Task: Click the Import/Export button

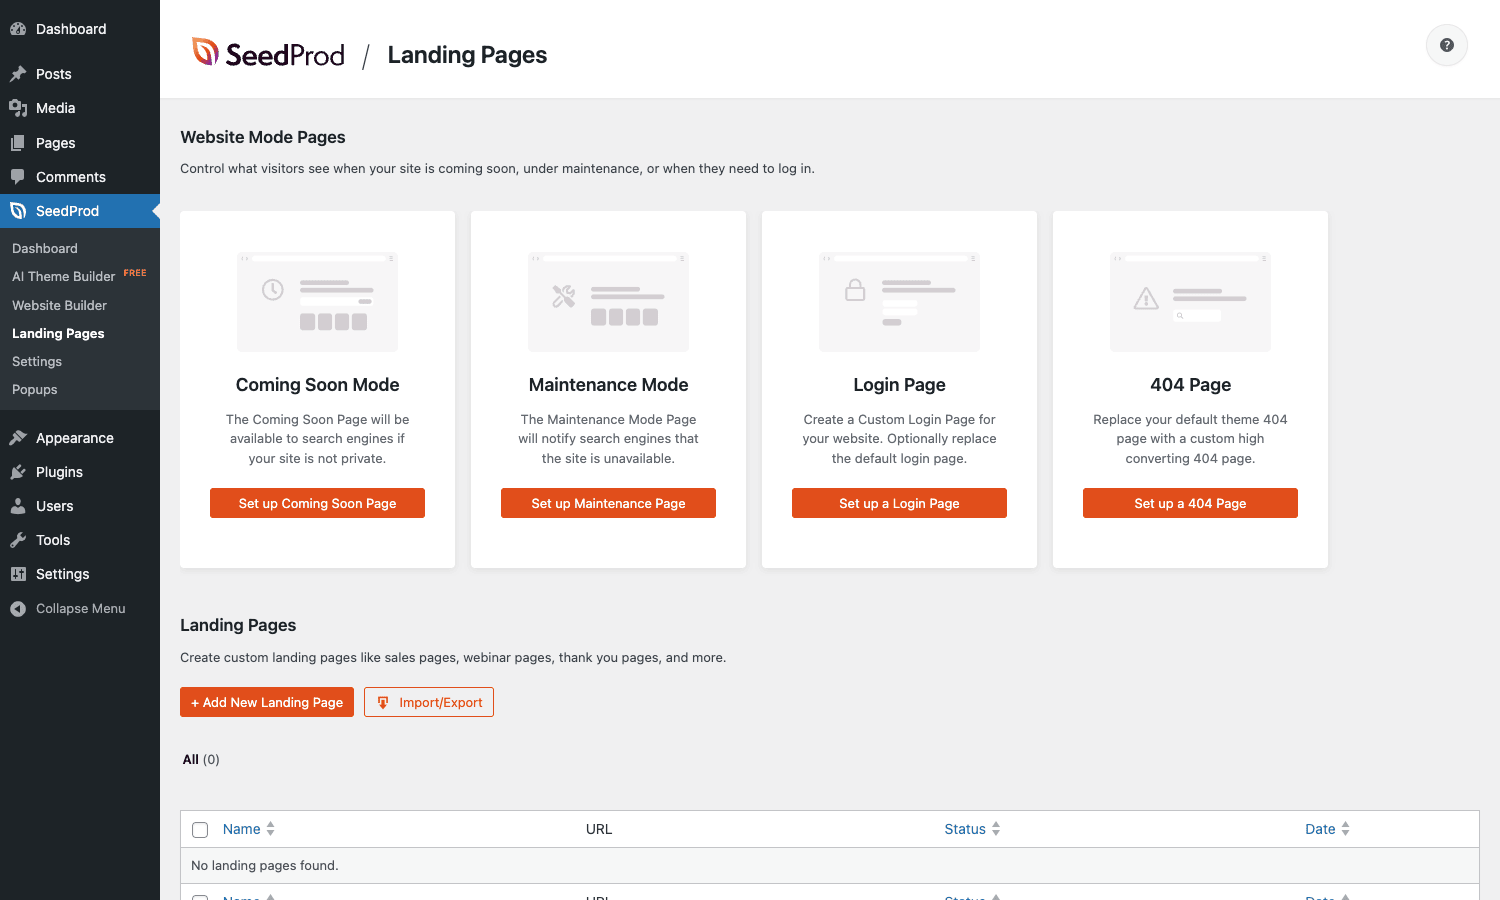Action: (x=429, y=702)
